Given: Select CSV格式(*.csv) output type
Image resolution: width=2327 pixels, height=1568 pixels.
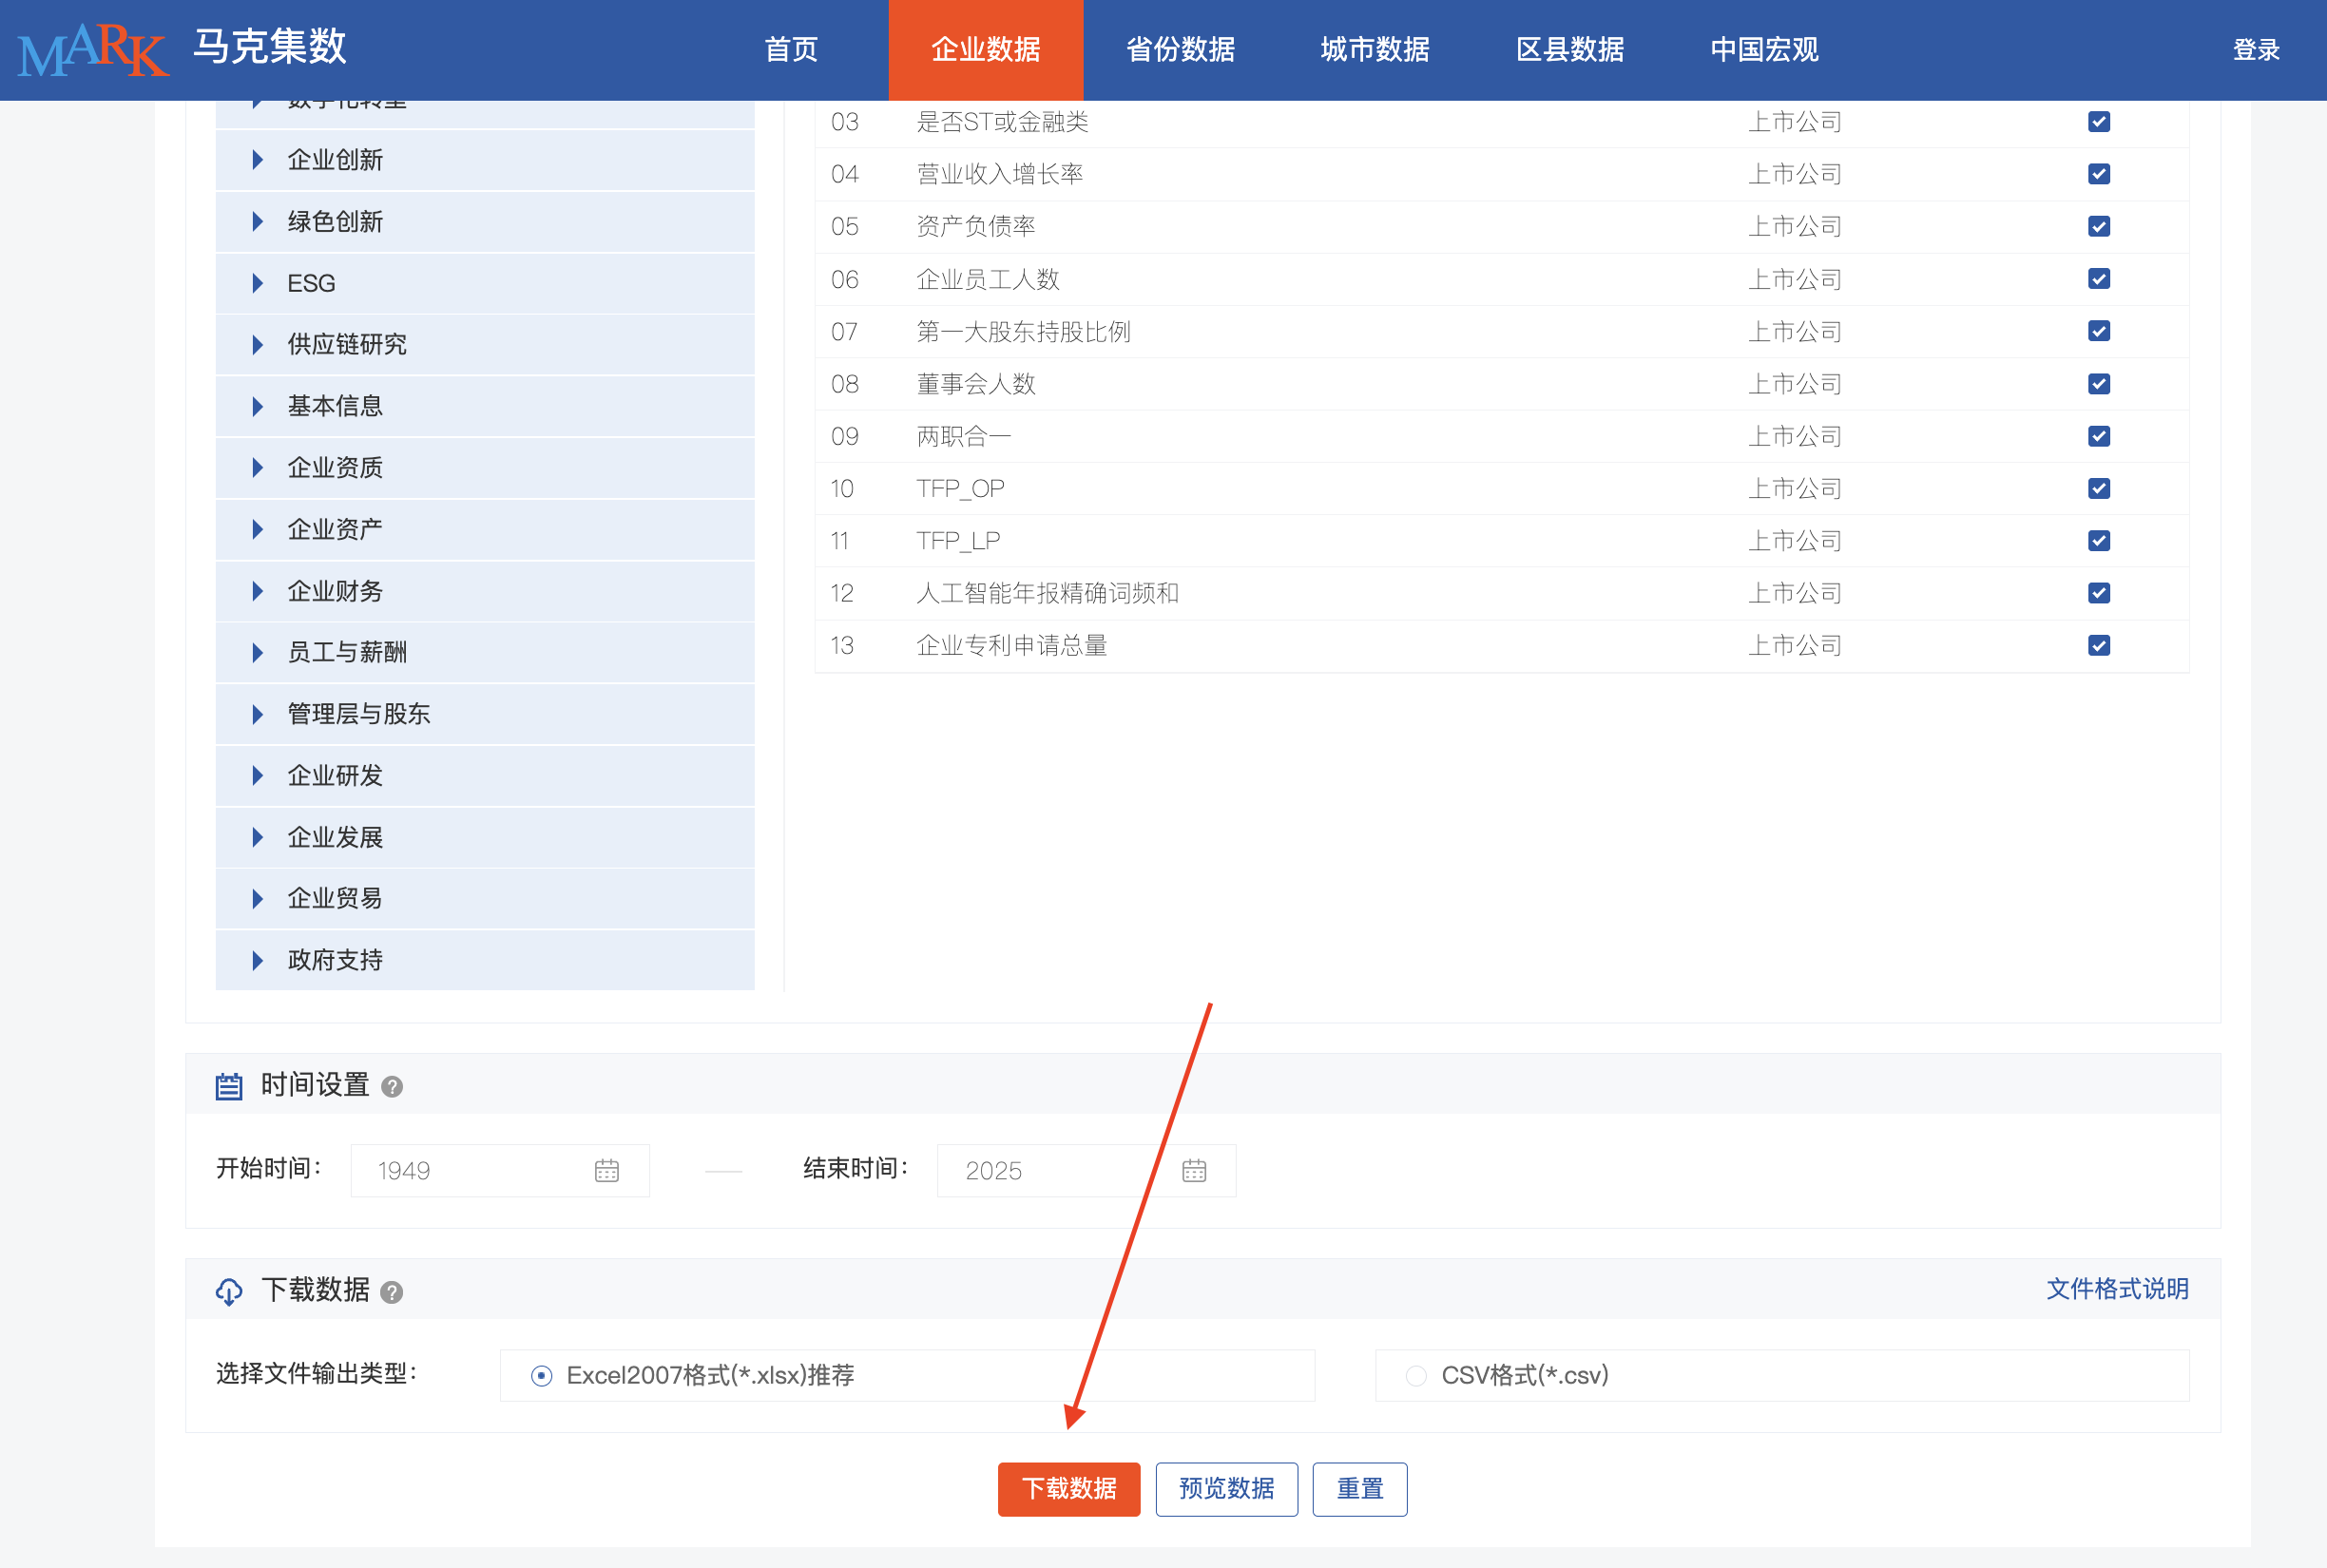Looking at the screenshot, I should click(1415, 1375).
